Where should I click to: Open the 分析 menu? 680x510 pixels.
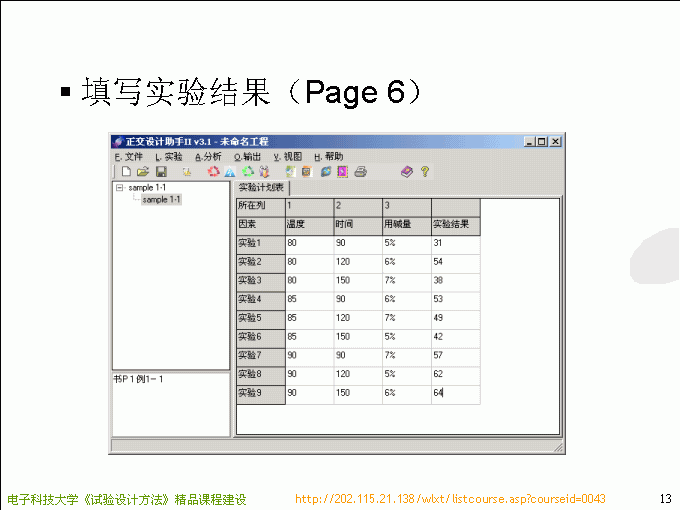(x=208, y=157)
